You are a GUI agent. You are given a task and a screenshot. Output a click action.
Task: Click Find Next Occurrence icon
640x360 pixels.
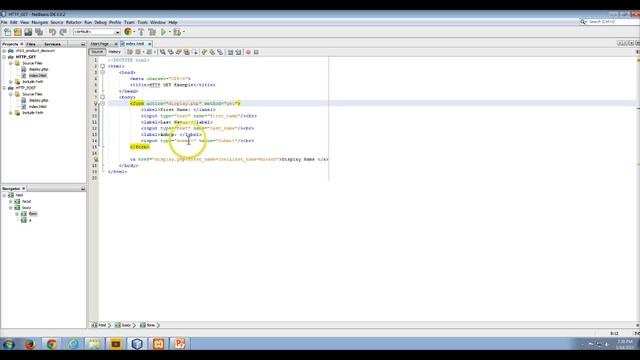coord(178,52)
